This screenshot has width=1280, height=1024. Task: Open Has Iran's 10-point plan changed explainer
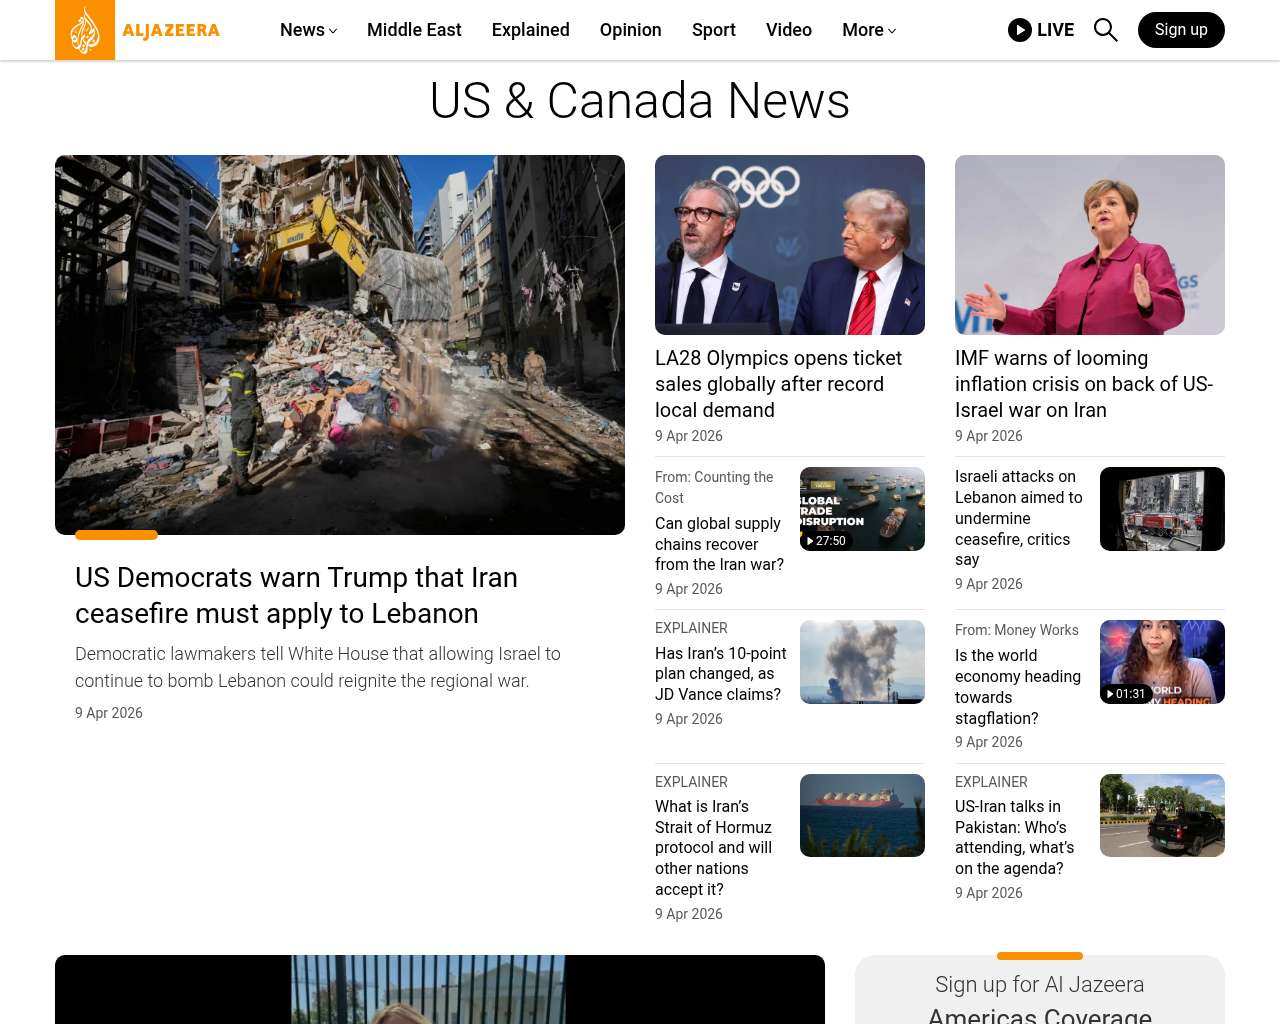point(721,674)
